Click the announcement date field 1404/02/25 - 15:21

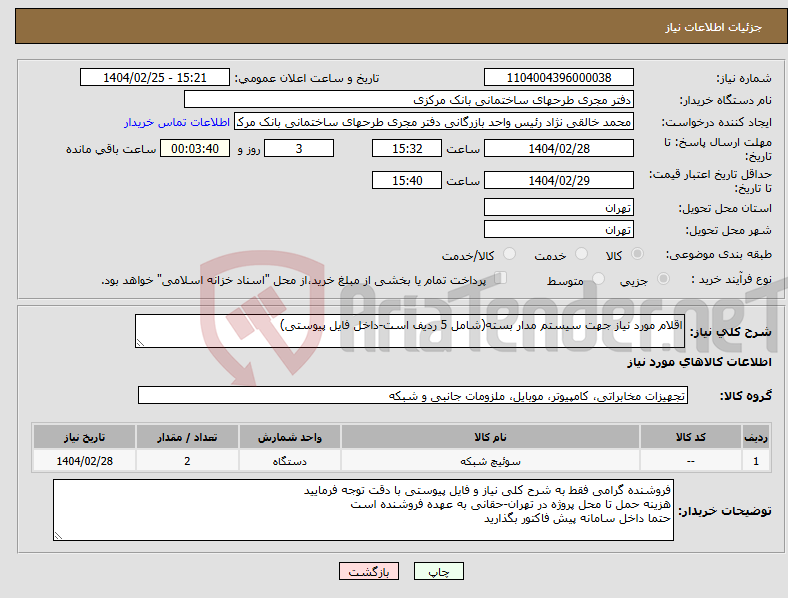click(x=155, y=77)
